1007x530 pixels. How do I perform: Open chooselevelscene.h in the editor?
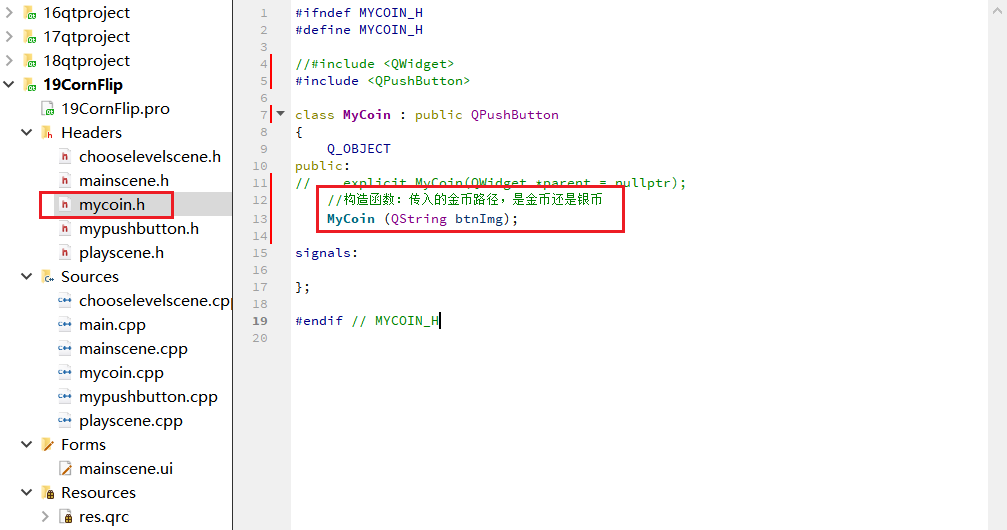point(150,157)
